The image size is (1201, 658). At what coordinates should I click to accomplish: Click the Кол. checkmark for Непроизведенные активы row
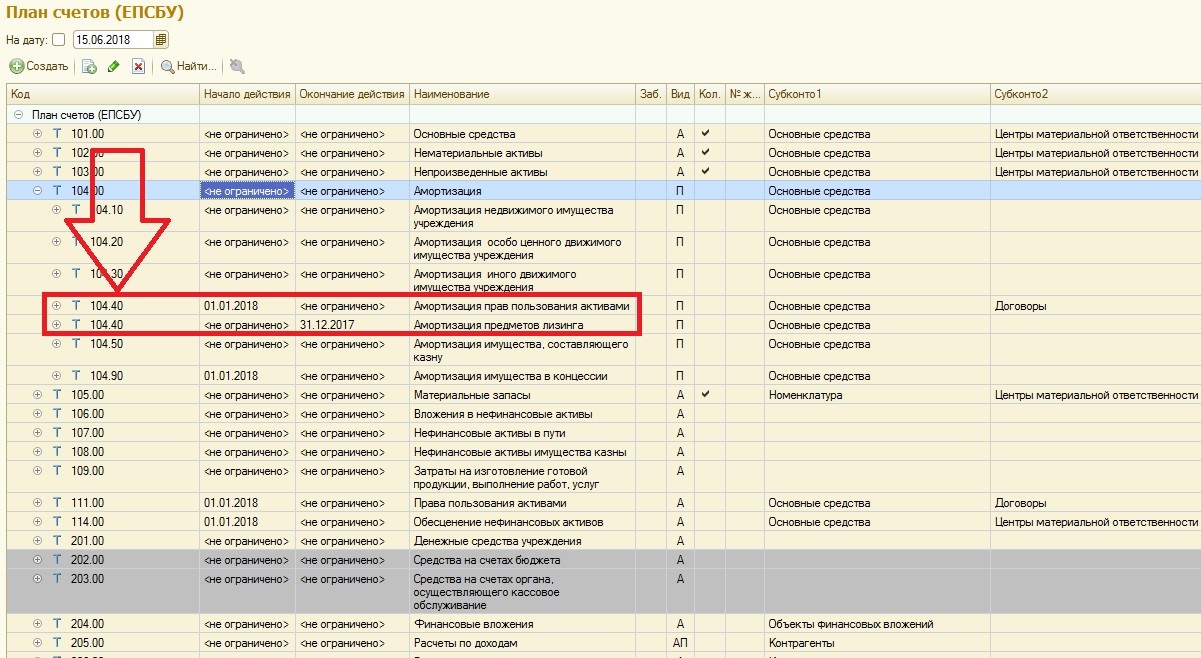coord(706,172)
